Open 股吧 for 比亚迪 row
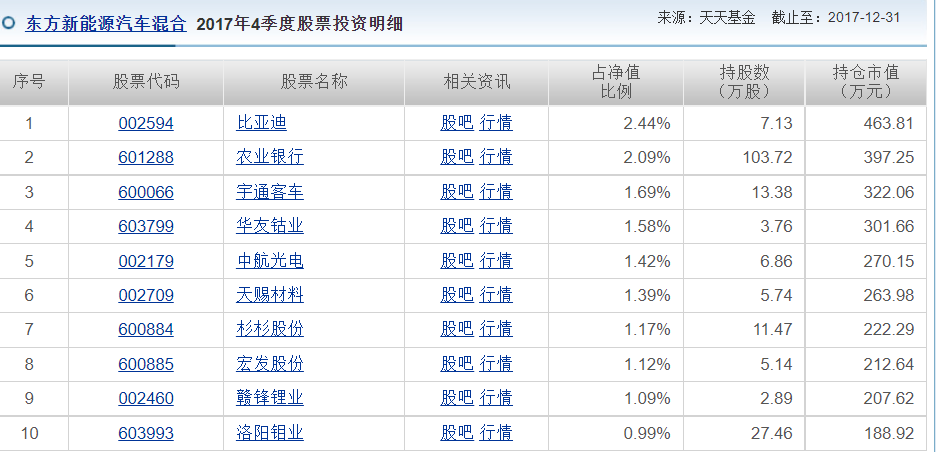The height and width of the screenshot is (452, 936). [457, 123]
